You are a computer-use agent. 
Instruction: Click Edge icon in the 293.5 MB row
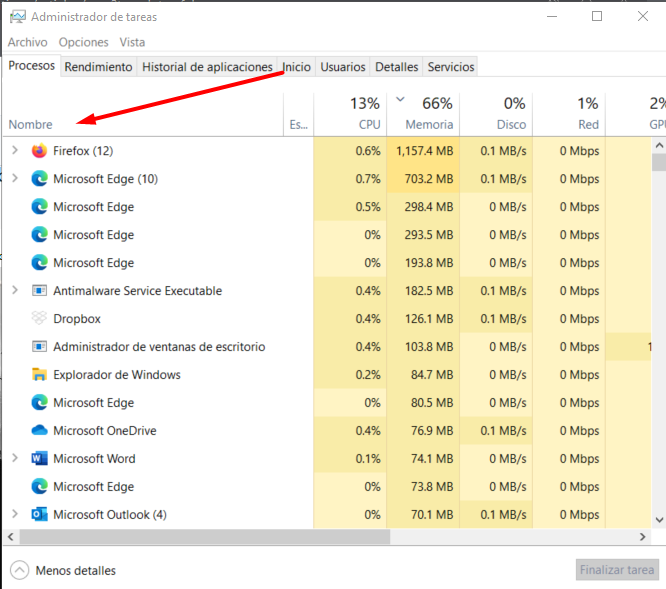pyautogui.click(x=39, y=235)
